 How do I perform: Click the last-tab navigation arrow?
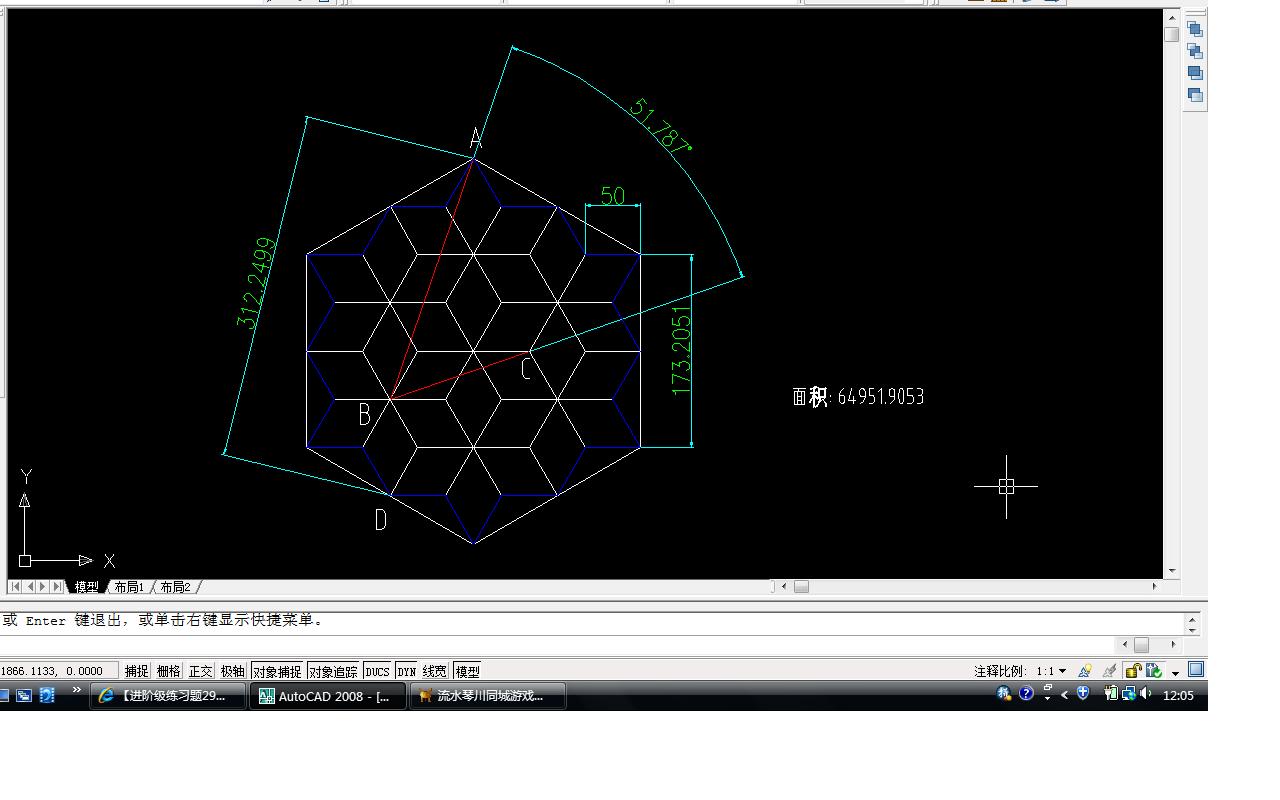click(57, 587)
